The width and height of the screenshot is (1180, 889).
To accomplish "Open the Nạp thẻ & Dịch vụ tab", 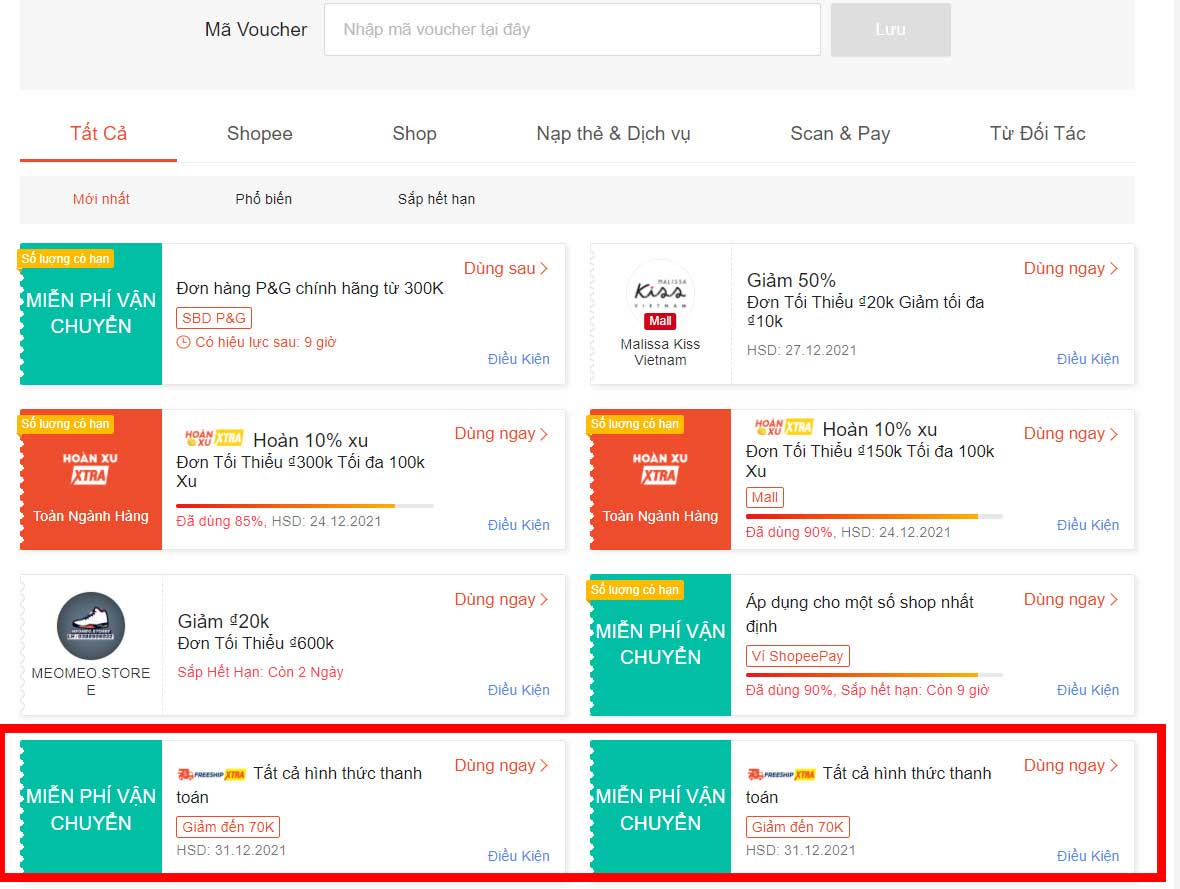I will pyautogui.click(x=613, y=133).
